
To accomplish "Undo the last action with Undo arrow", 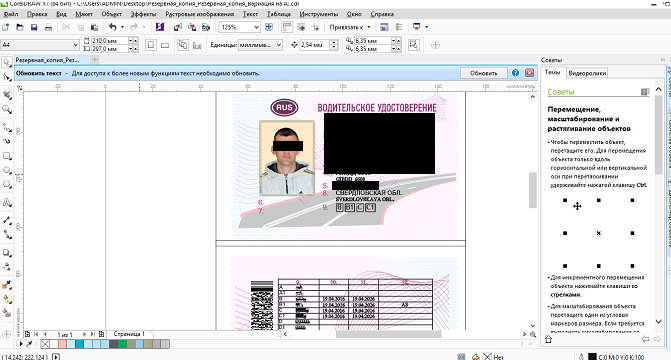I will point(113,27).
